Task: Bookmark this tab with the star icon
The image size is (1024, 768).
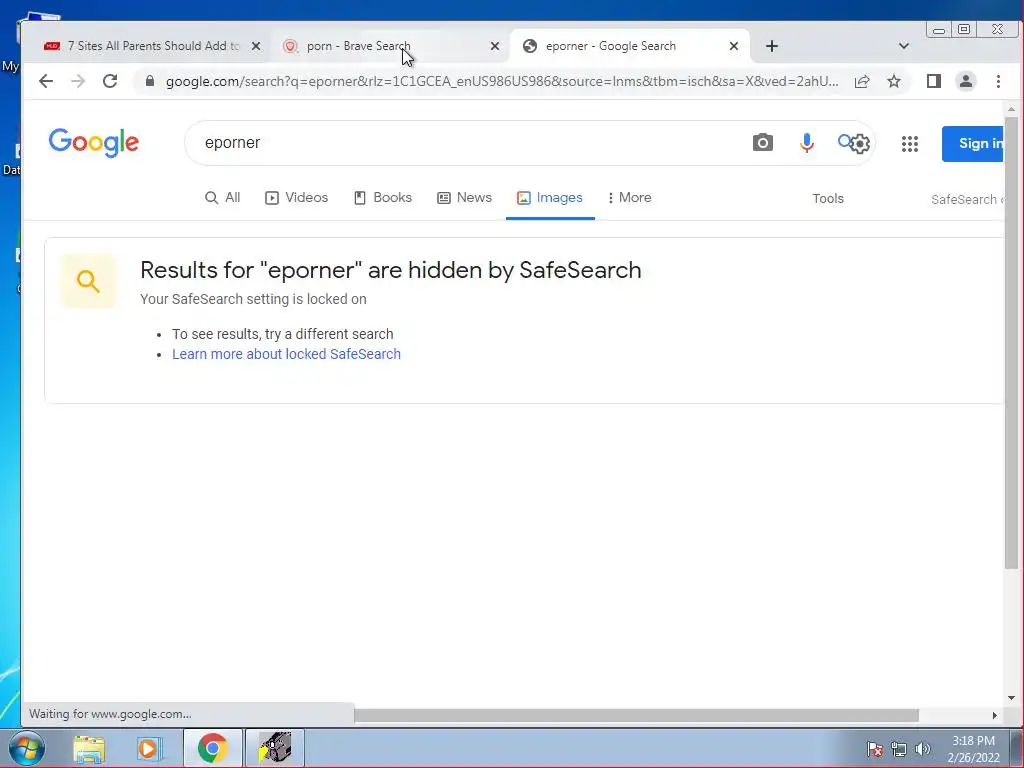Action: coord(894,81)
